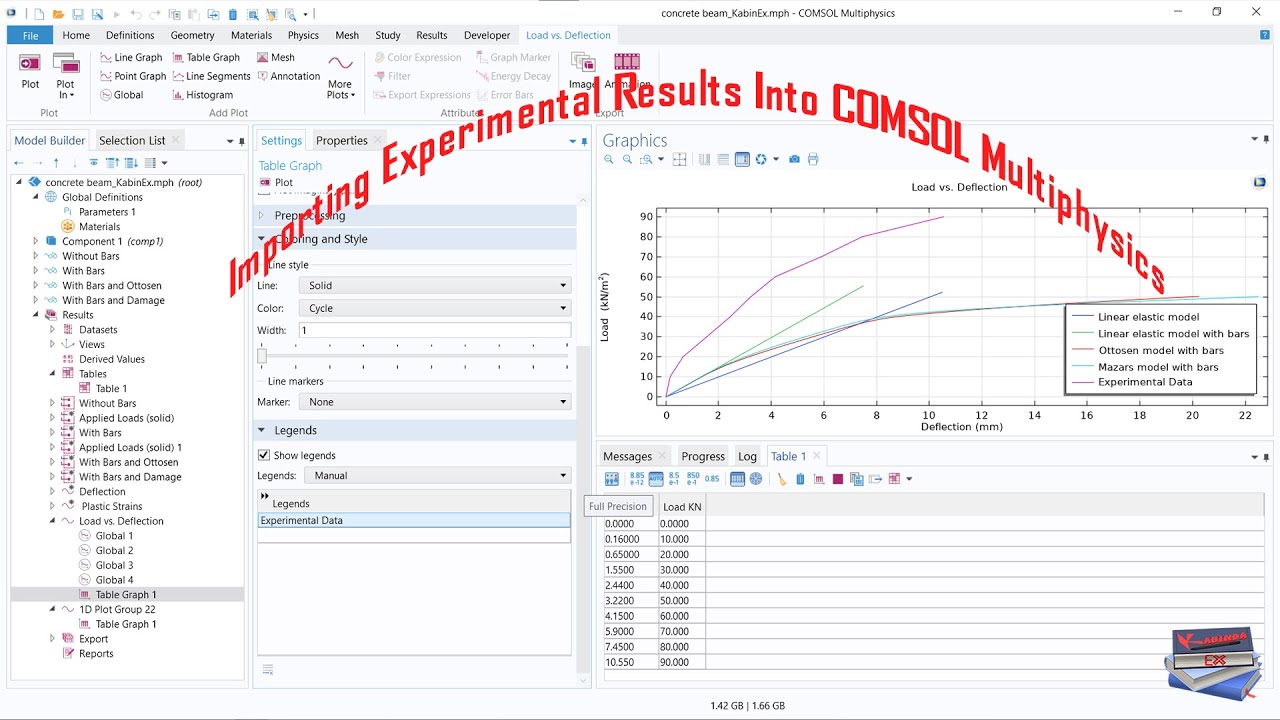The width and height of the screenshot is (1280, 720).
Task: Select Decimal notation 0.85 icon
Action: pos(712,479)
